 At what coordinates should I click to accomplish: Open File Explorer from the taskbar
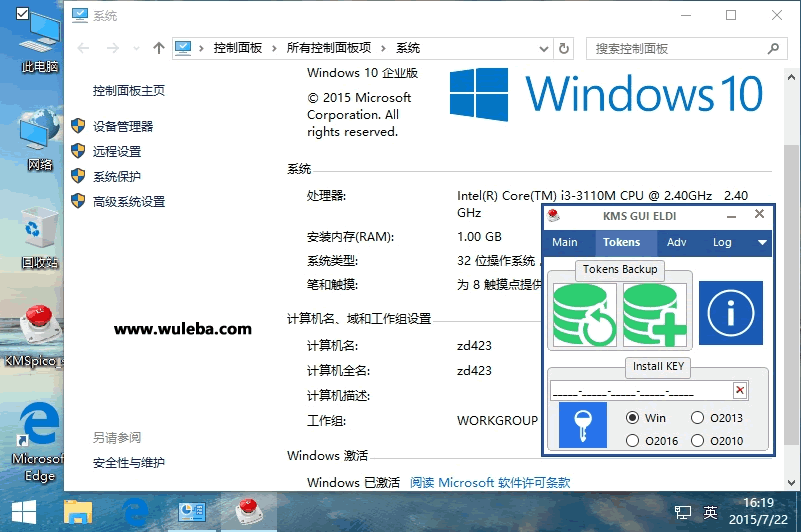pos(78,512)
